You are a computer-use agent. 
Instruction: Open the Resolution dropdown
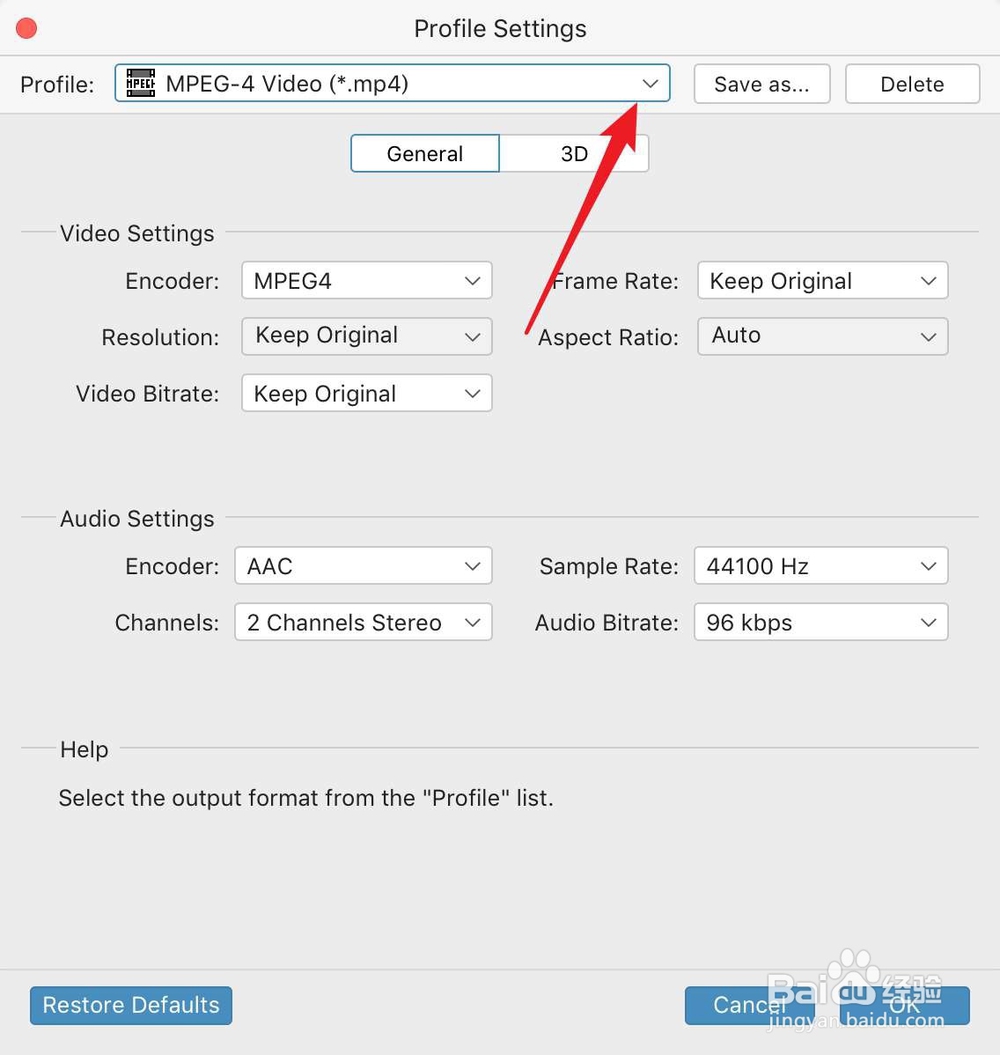coord(366,337)
